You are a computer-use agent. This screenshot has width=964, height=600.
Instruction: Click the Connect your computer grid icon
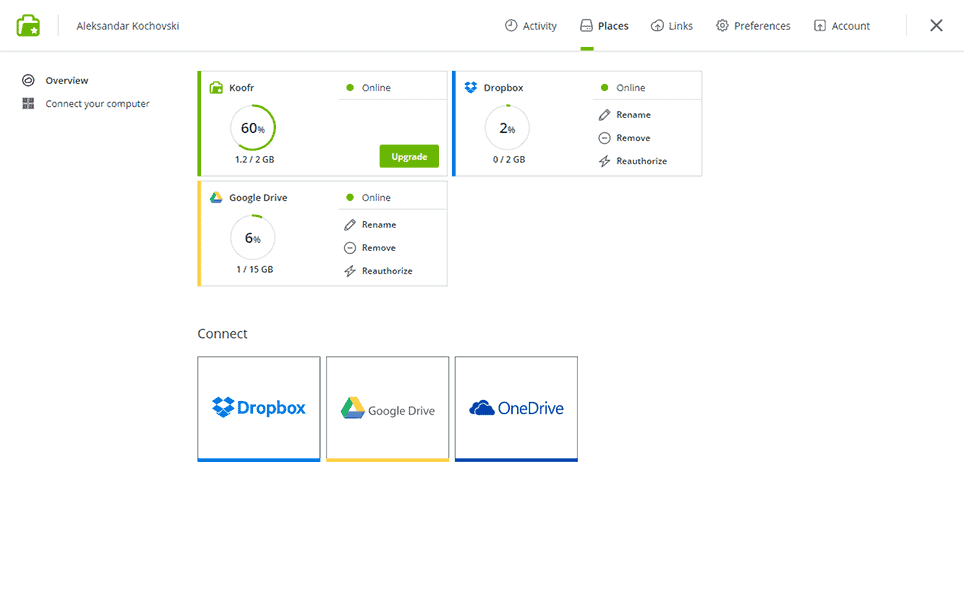[x=28, y=103]
